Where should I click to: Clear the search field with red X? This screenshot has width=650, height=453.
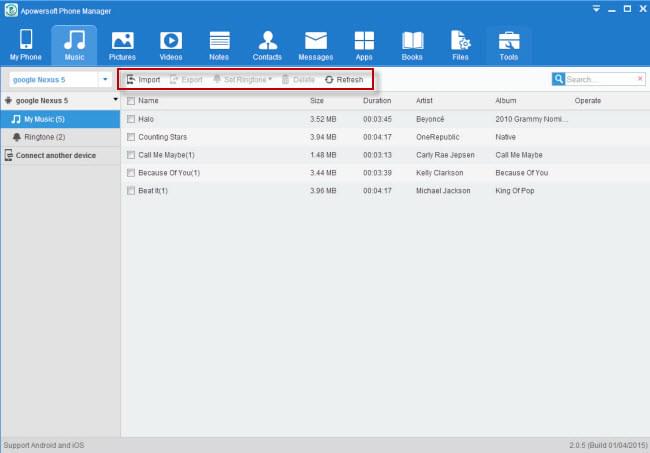pyautogui.click(x=640, y=78)
